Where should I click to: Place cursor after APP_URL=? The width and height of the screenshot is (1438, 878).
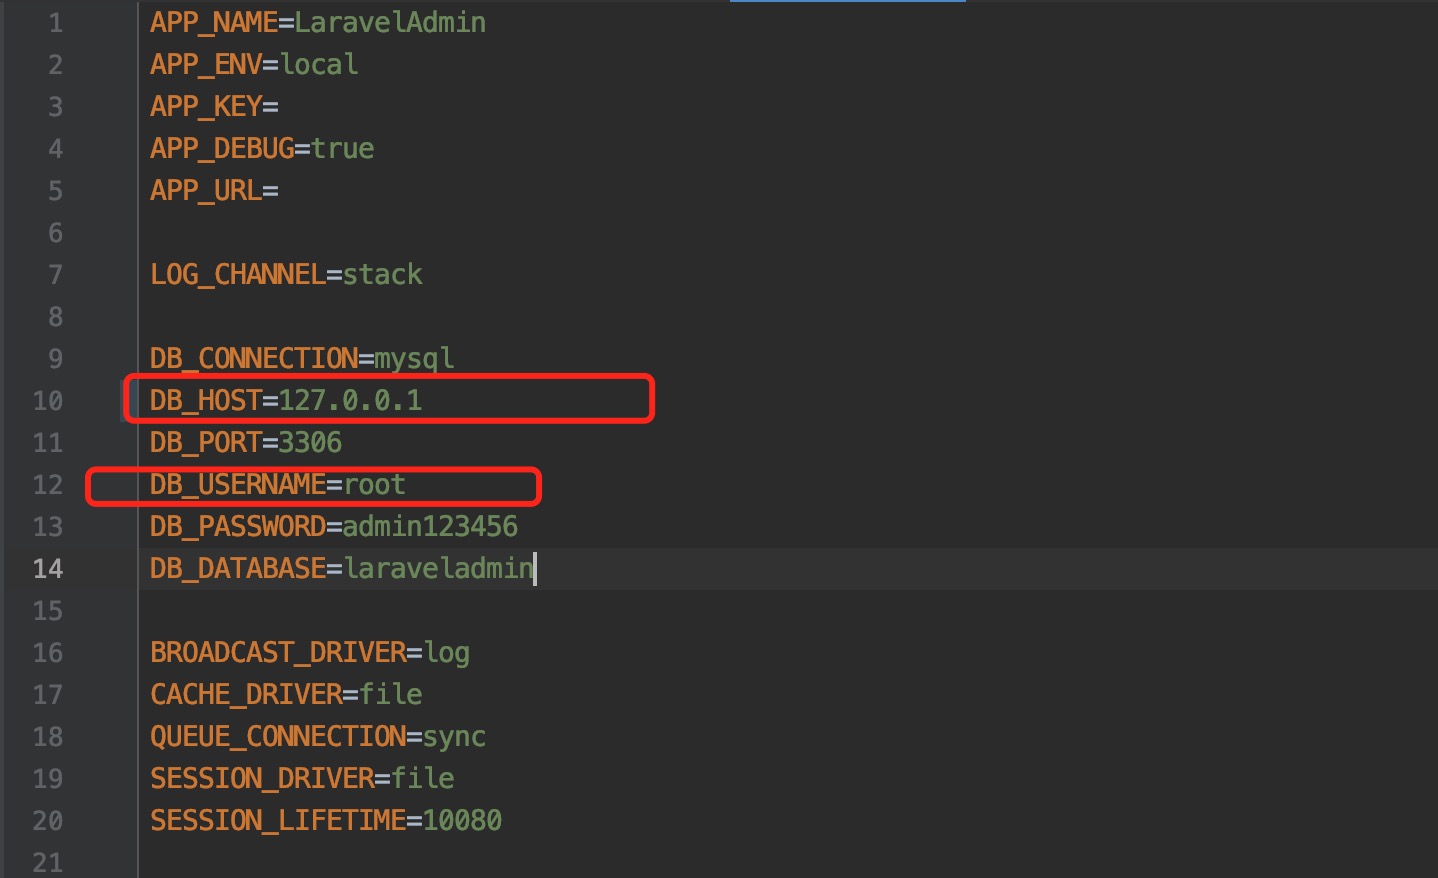point(280,190)
